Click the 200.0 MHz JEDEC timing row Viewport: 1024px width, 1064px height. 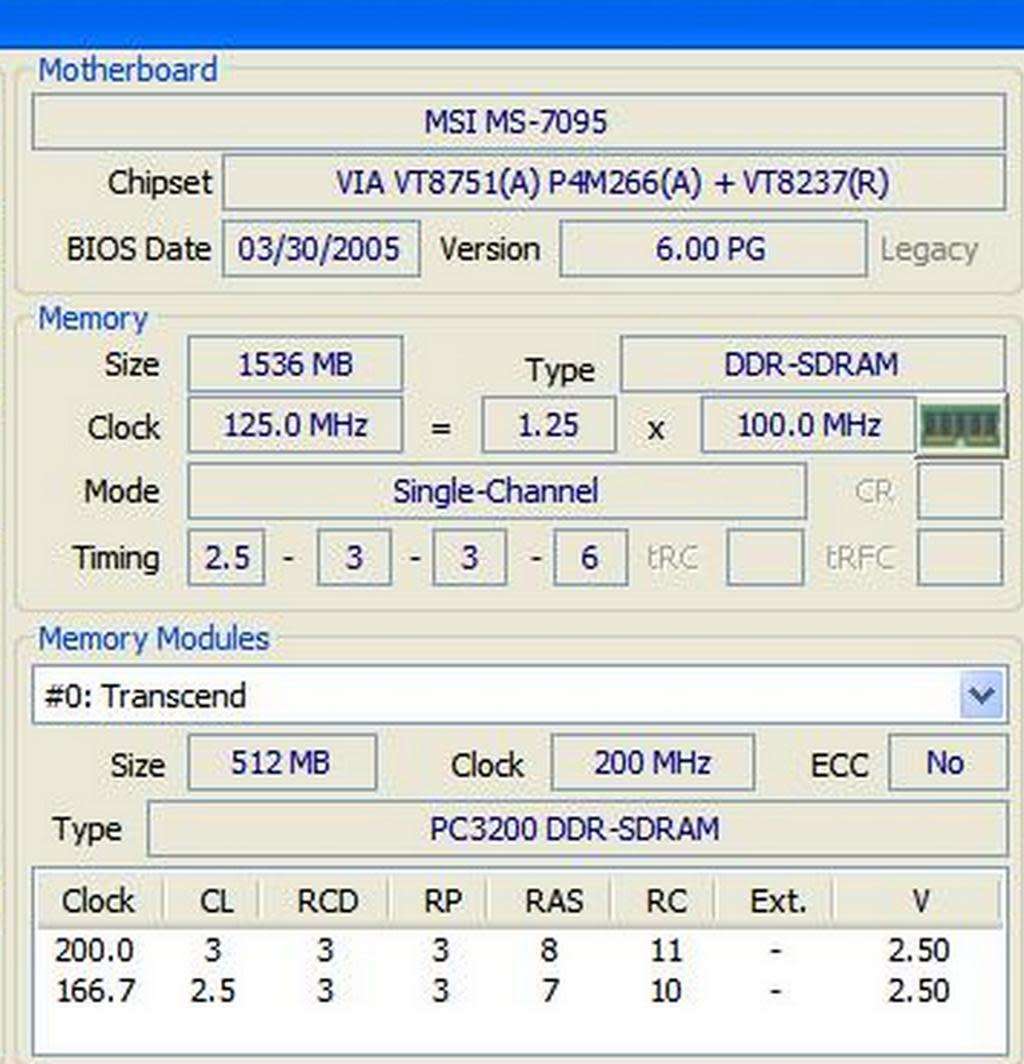click(95, 950)
